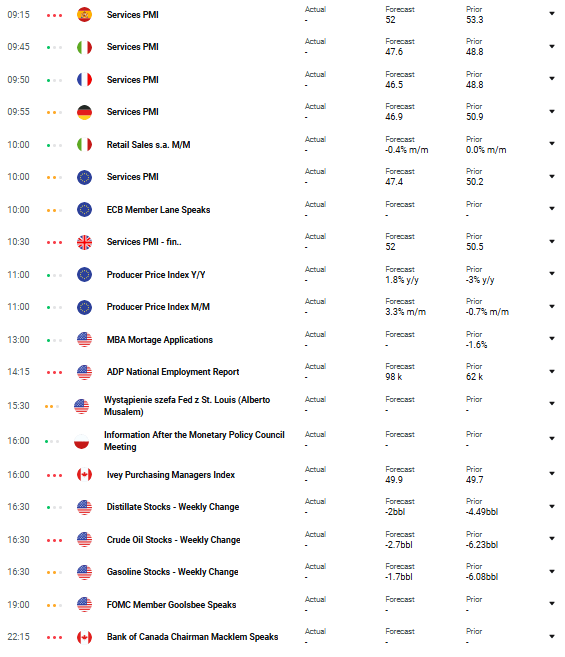Expand the Producer Price Index Y/Y arrow
The image size is (565, 657).
click(x=552, y=274)
